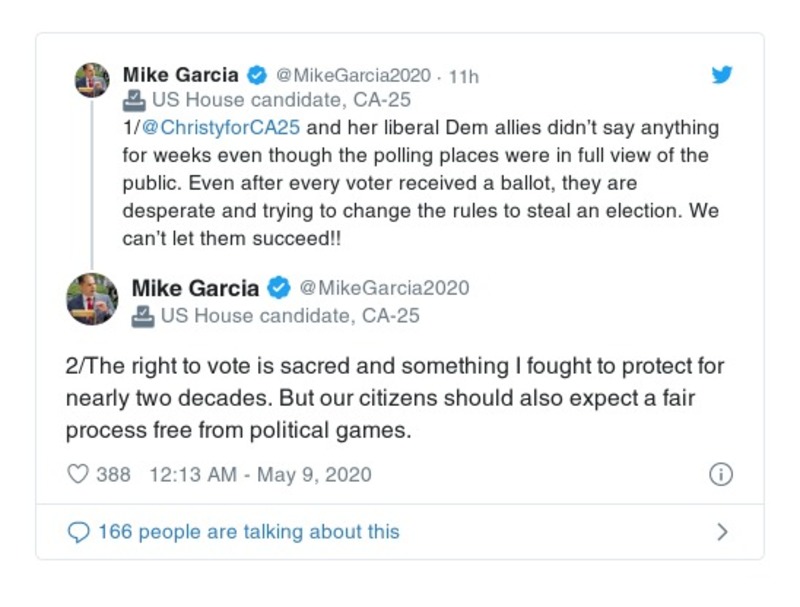The height and width of the screenshot is (607, 800).
Task: Like the tweet with the heart icon
Action: coord(78,474)
